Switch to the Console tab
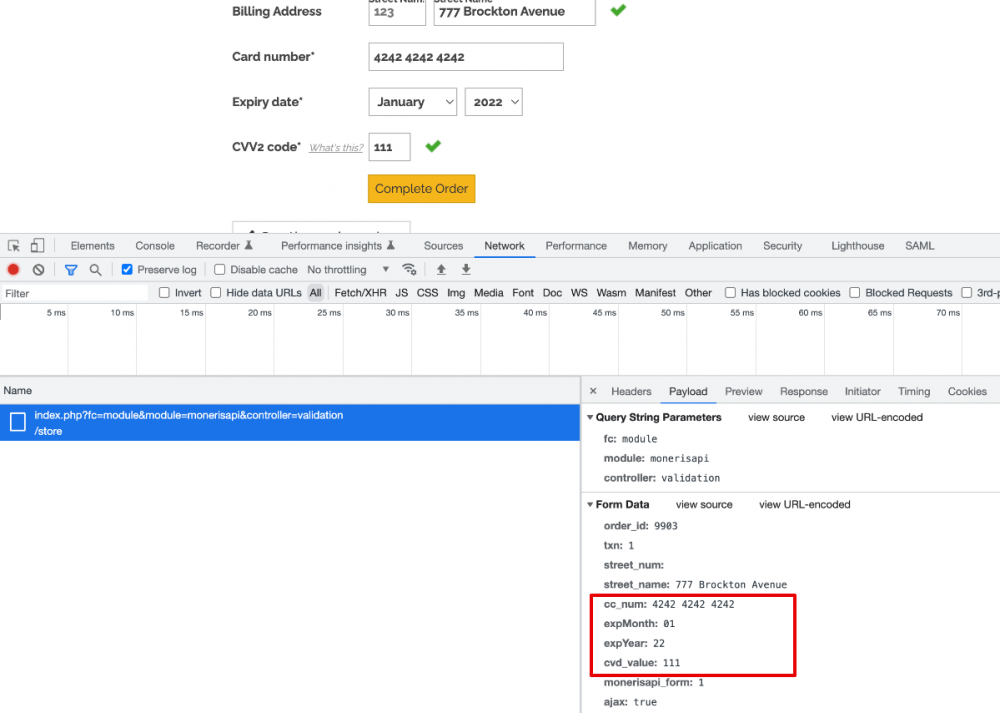This screenshot has height=713, width=1000. tap(155, 246)
